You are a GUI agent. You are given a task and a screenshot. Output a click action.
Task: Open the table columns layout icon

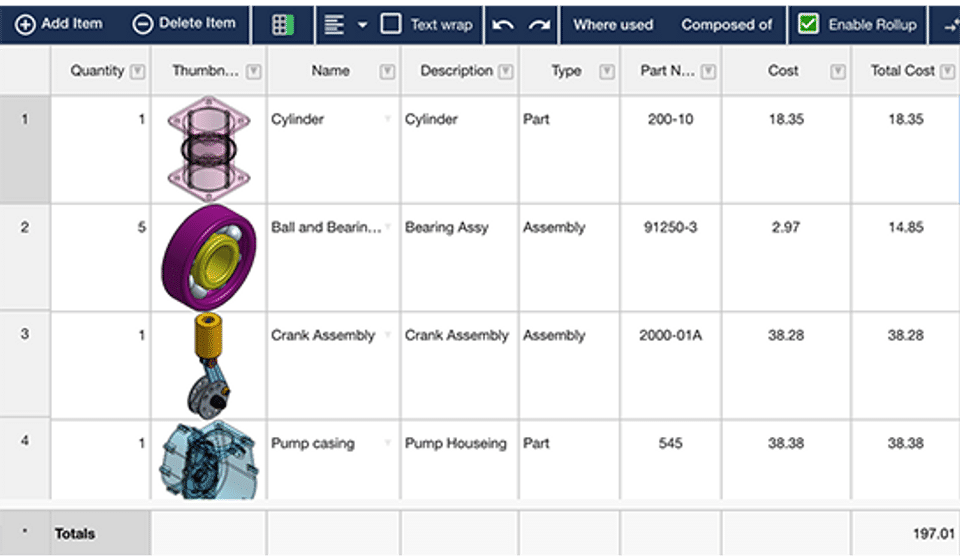pyautogui.click(x=283, y=25)
